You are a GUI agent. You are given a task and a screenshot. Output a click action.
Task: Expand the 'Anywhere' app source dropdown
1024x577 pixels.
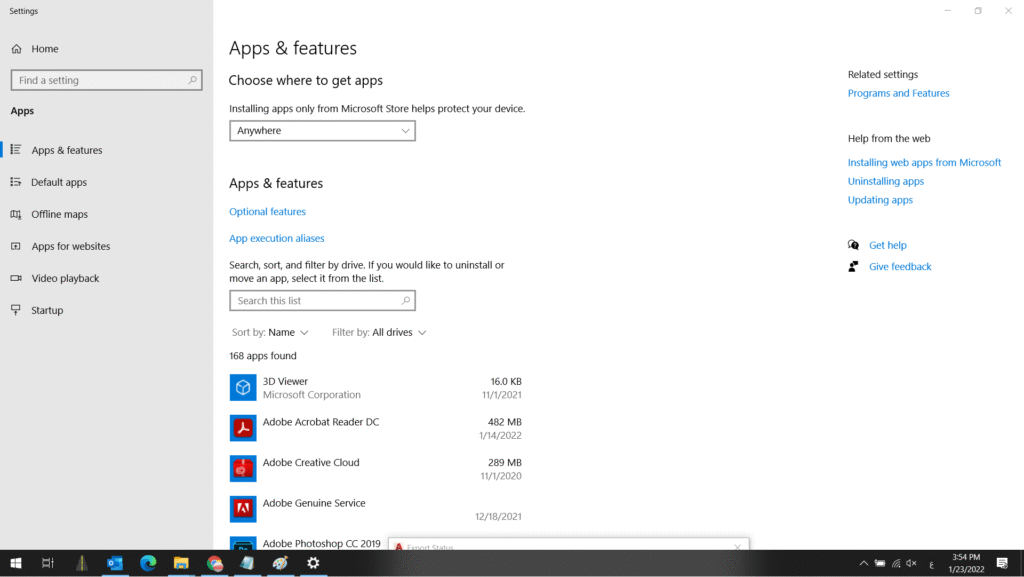click(x=322, y=131)
